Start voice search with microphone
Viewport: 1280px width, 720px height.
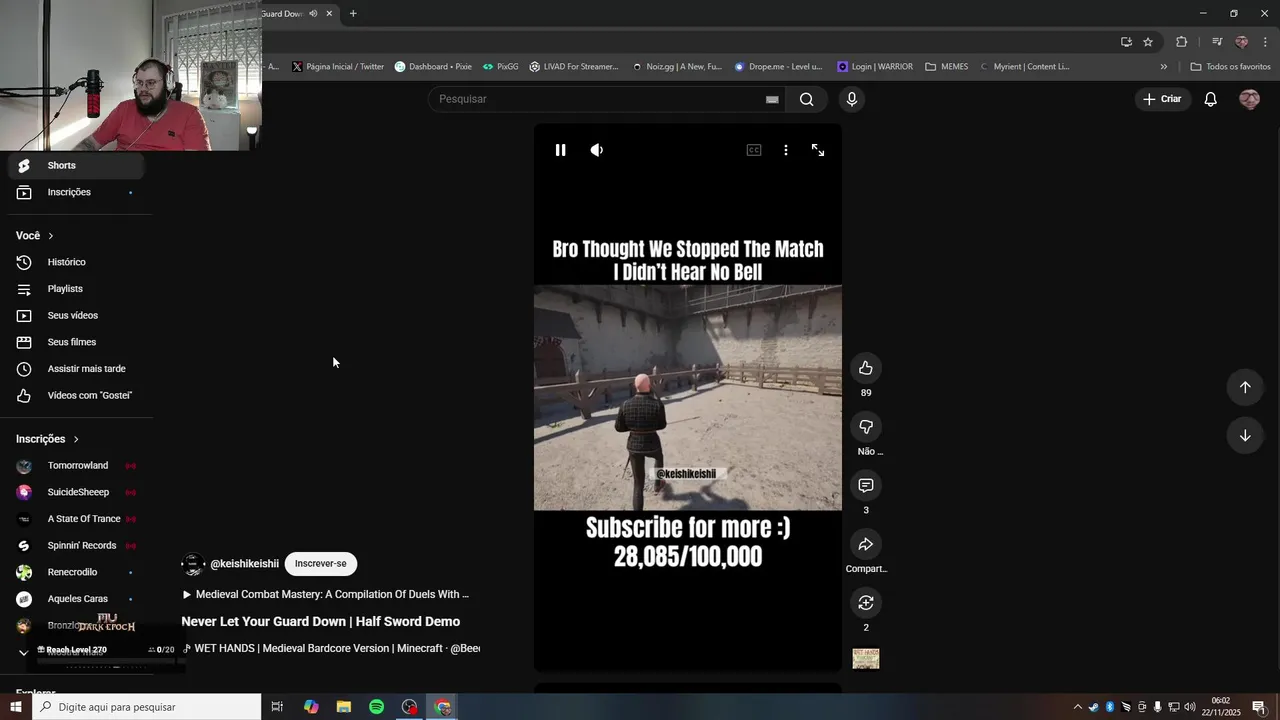[852, 99]
